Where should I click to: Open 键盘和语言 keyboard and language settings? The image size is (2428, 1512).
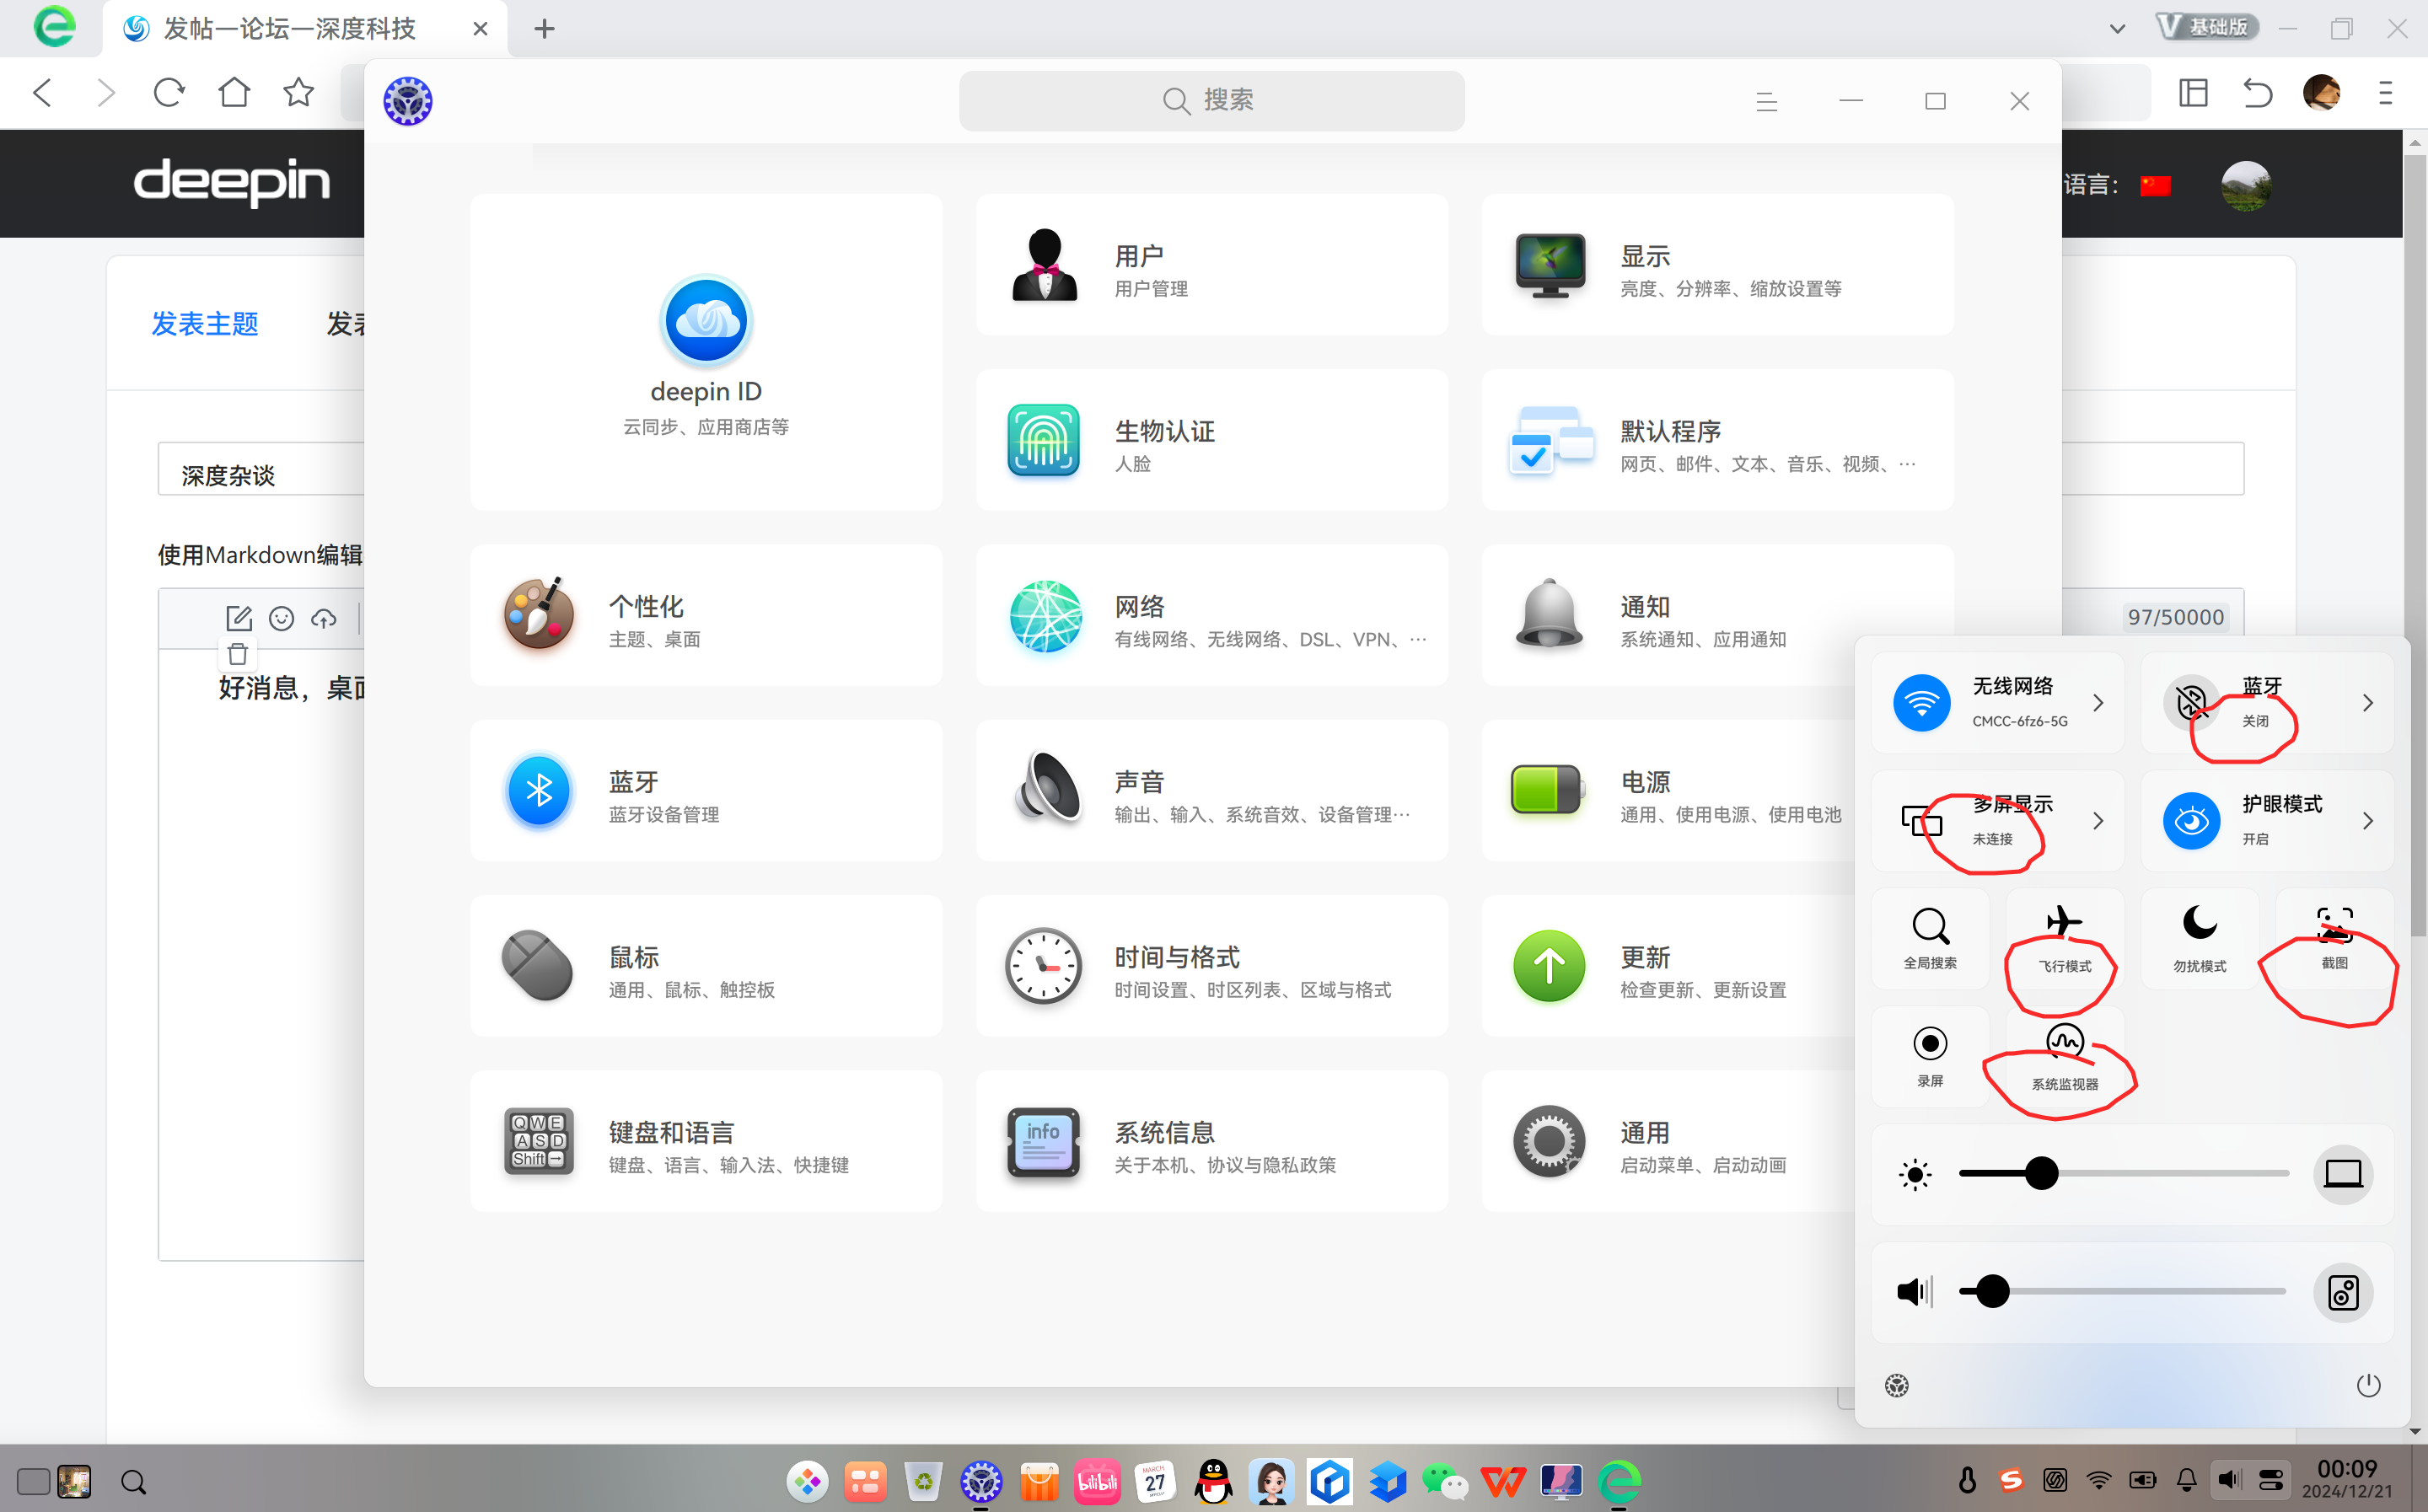(x=706, y=1141)
